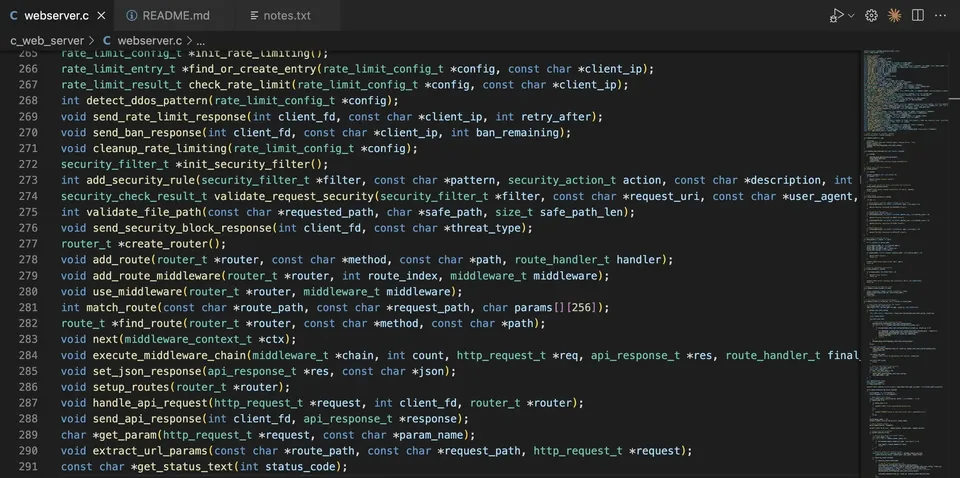
Task: Switch to the webserver.c tab
Action: pyautogui.click(x=56, y=16)
